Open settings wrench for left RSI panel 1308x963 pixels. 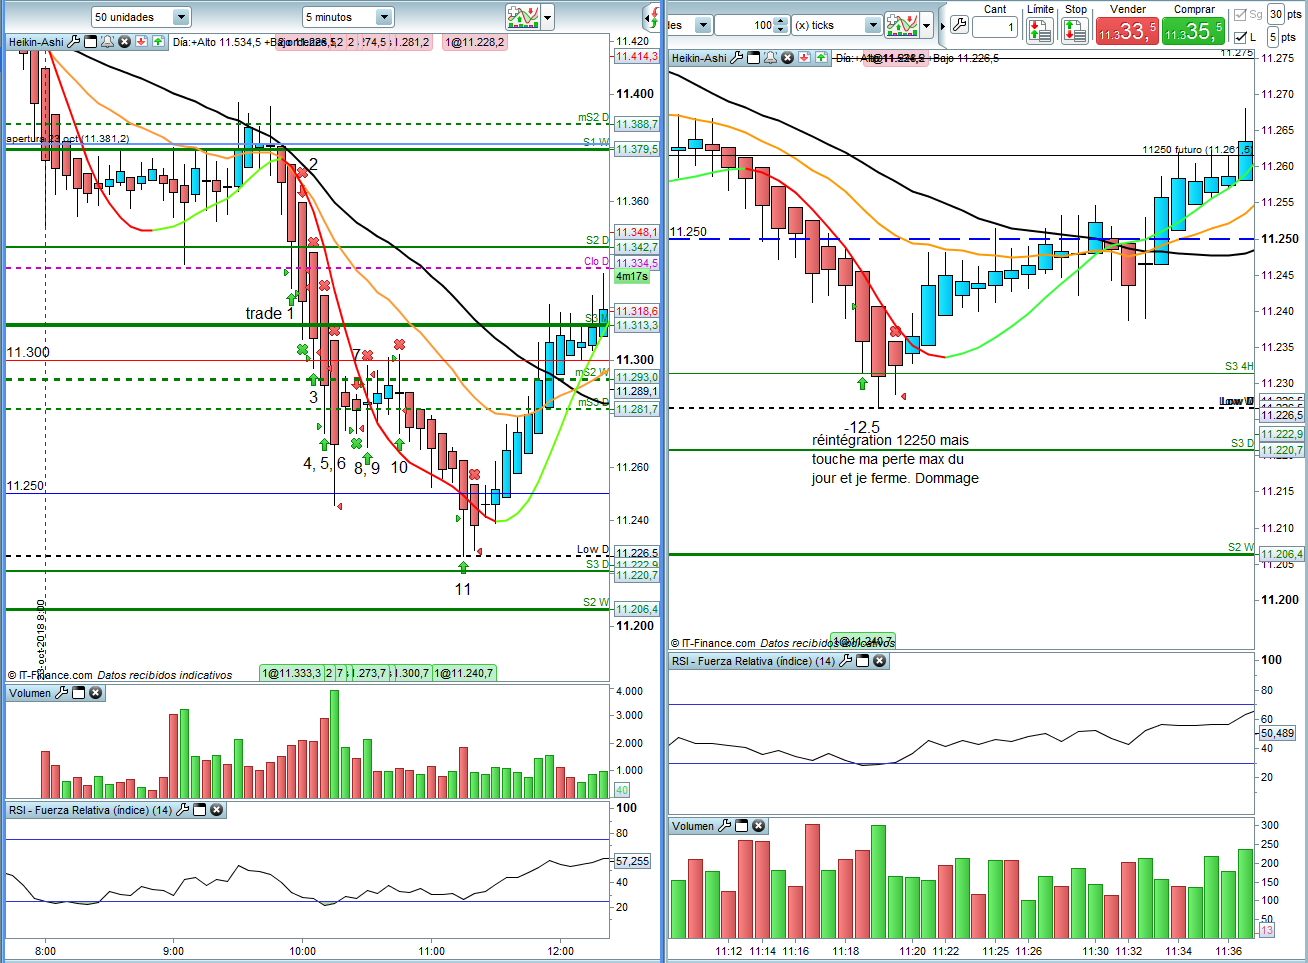(x=182, y=810)
